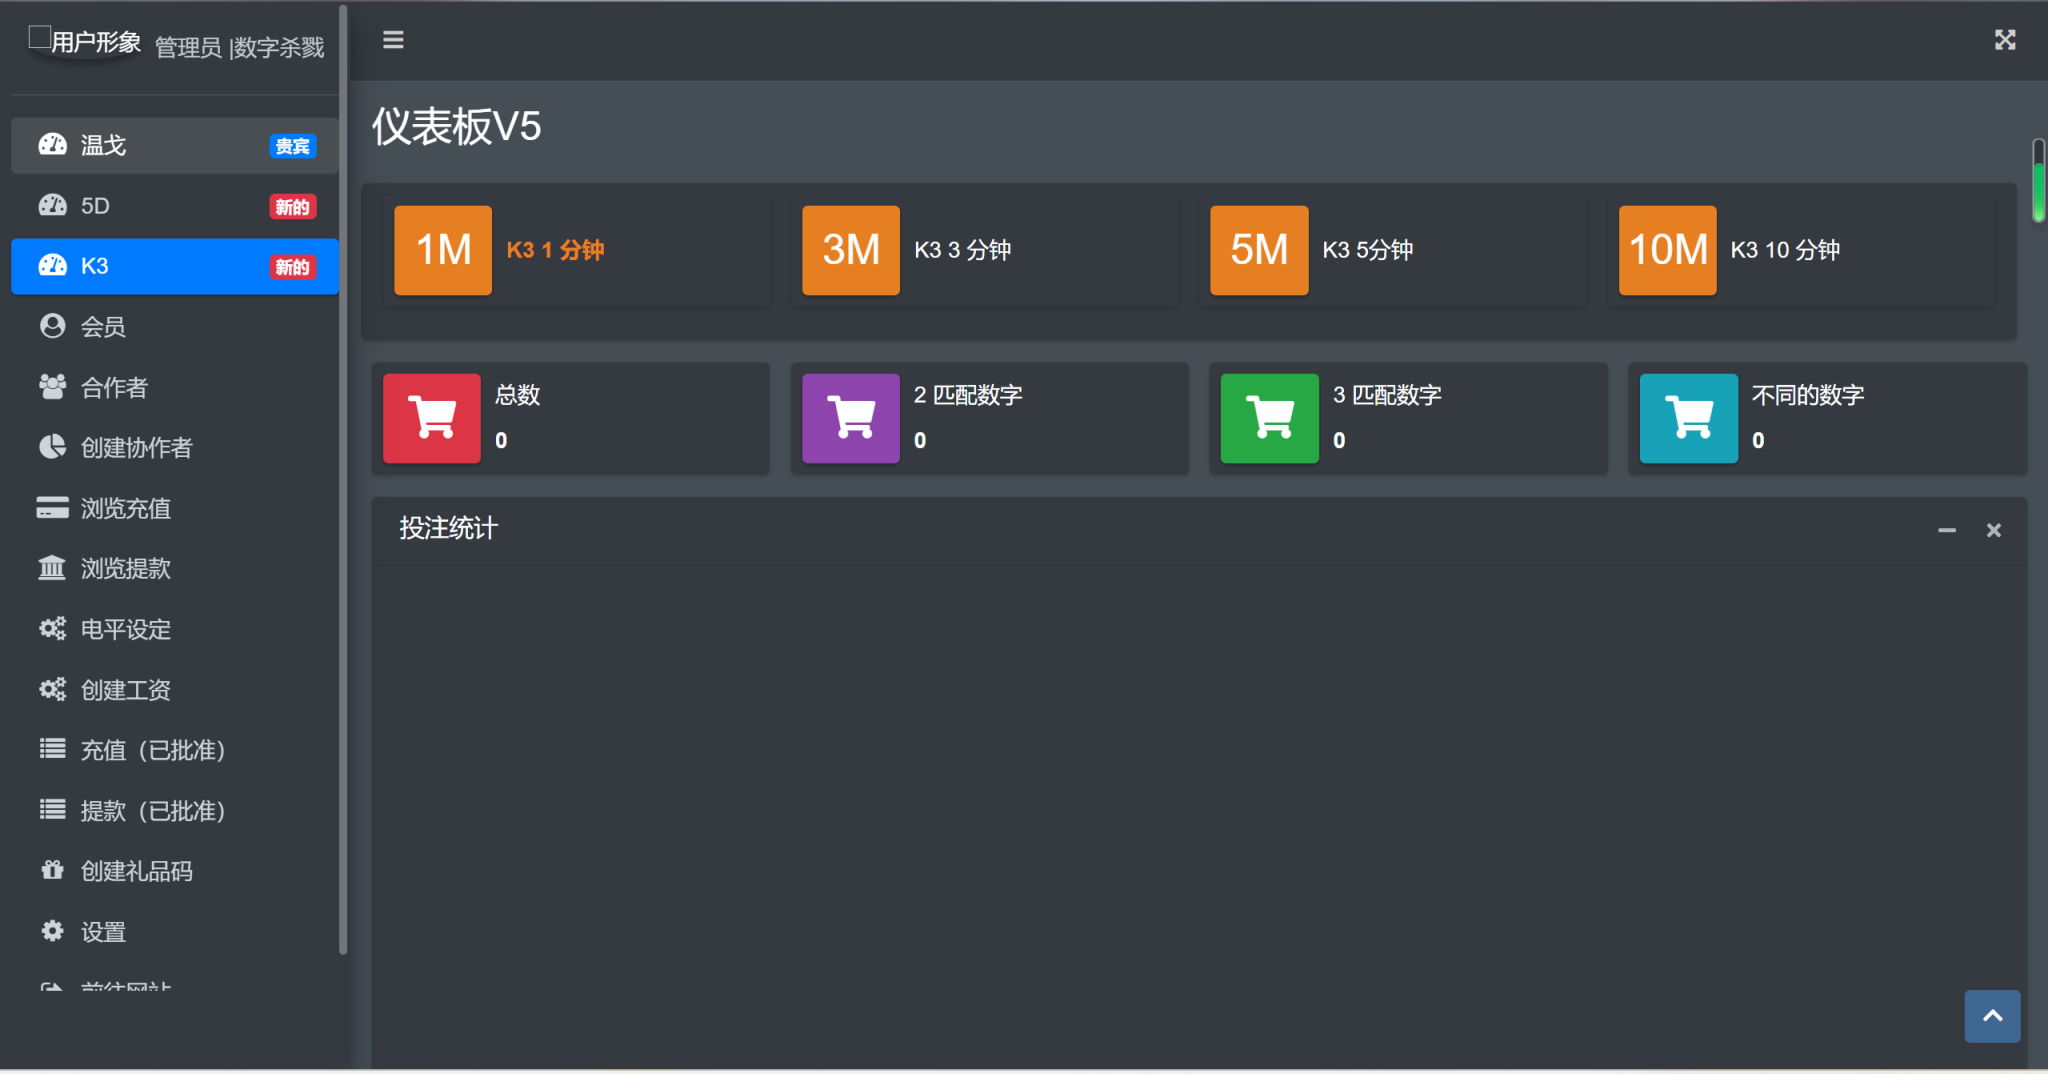
Task: Open the 创建礼品码 gift code page
Action: (x=136, y=871)
